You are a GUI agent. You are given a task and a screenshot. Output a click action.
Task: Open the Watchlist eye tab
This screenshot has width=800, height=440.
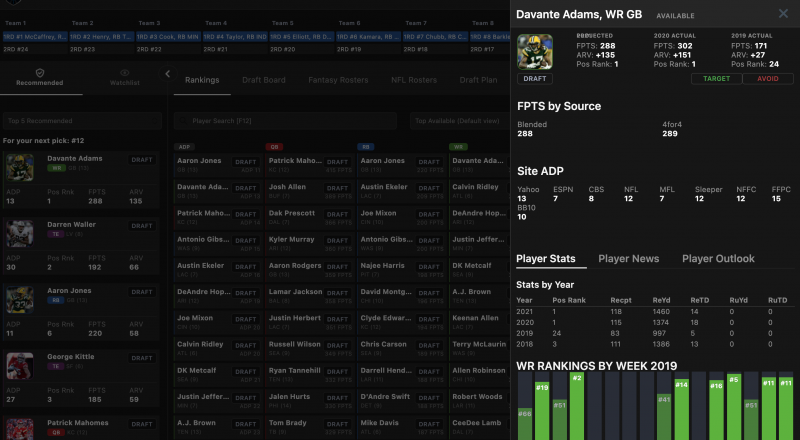click(124, 78)
